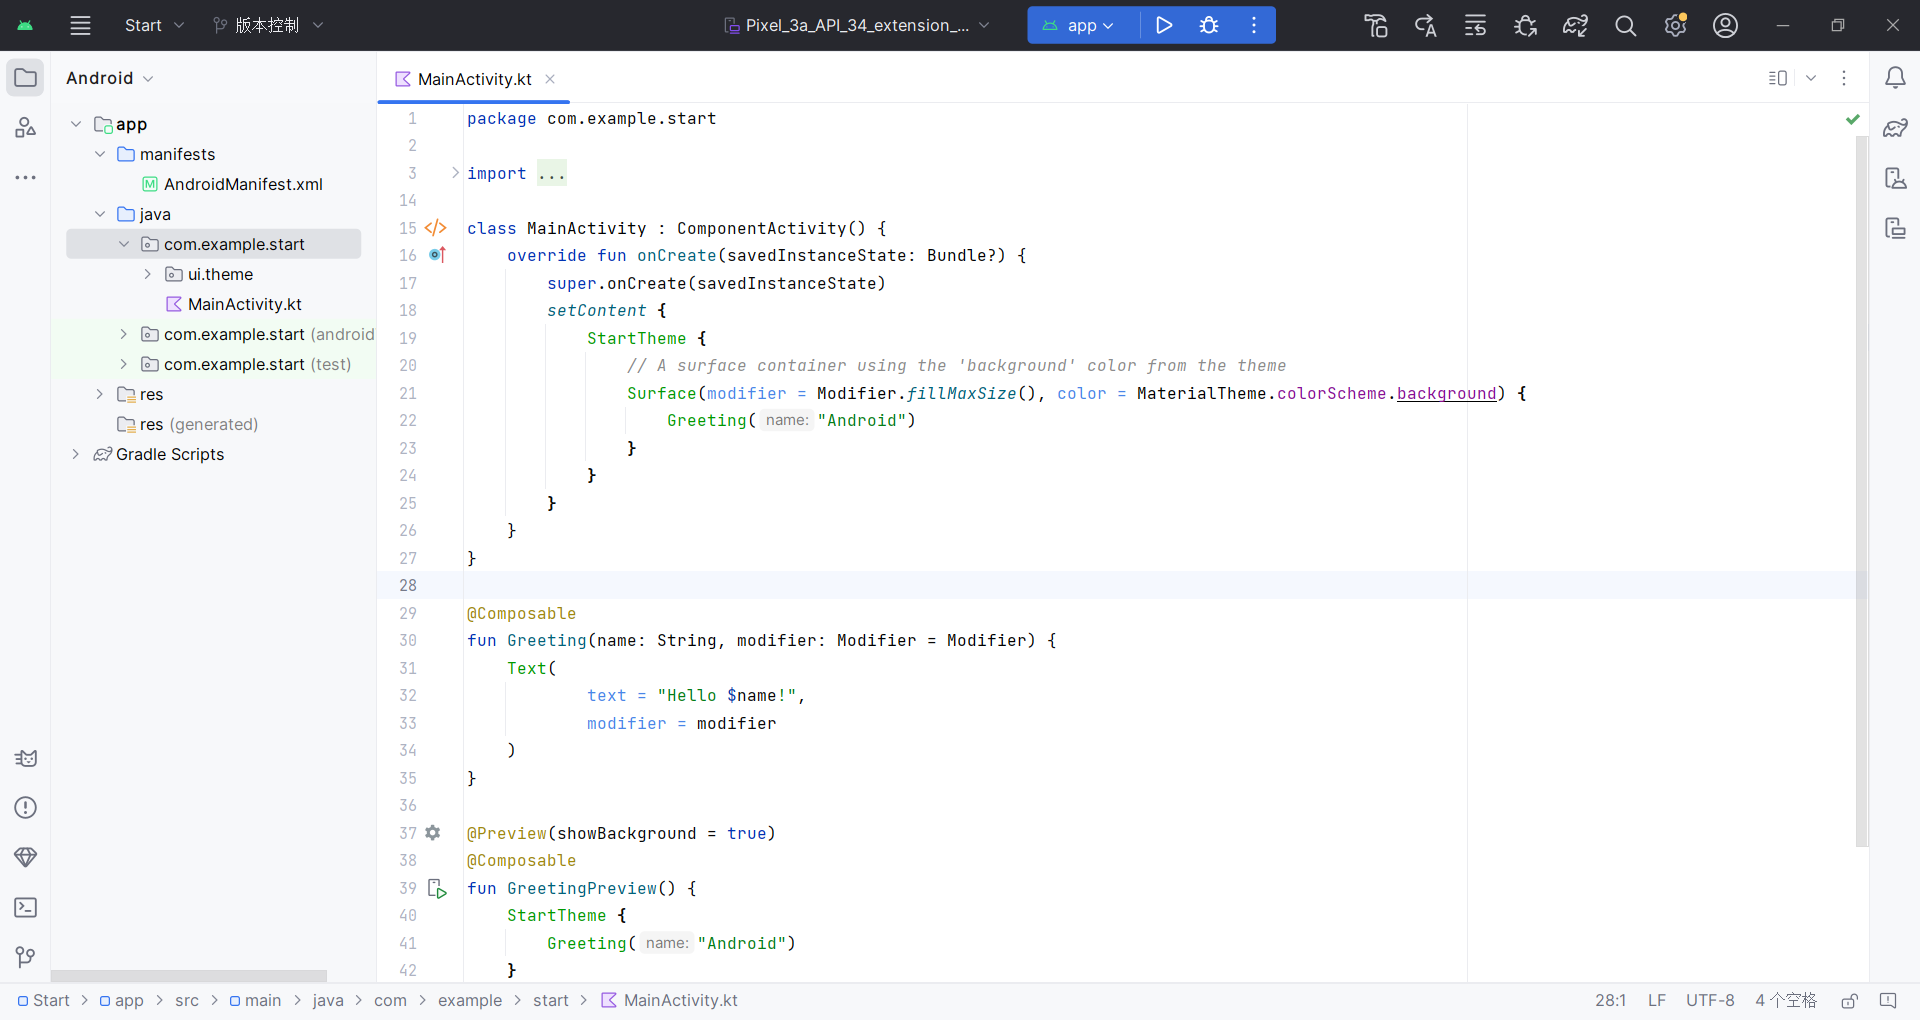Close the MainActivity.kt tab

coord(550,79)
